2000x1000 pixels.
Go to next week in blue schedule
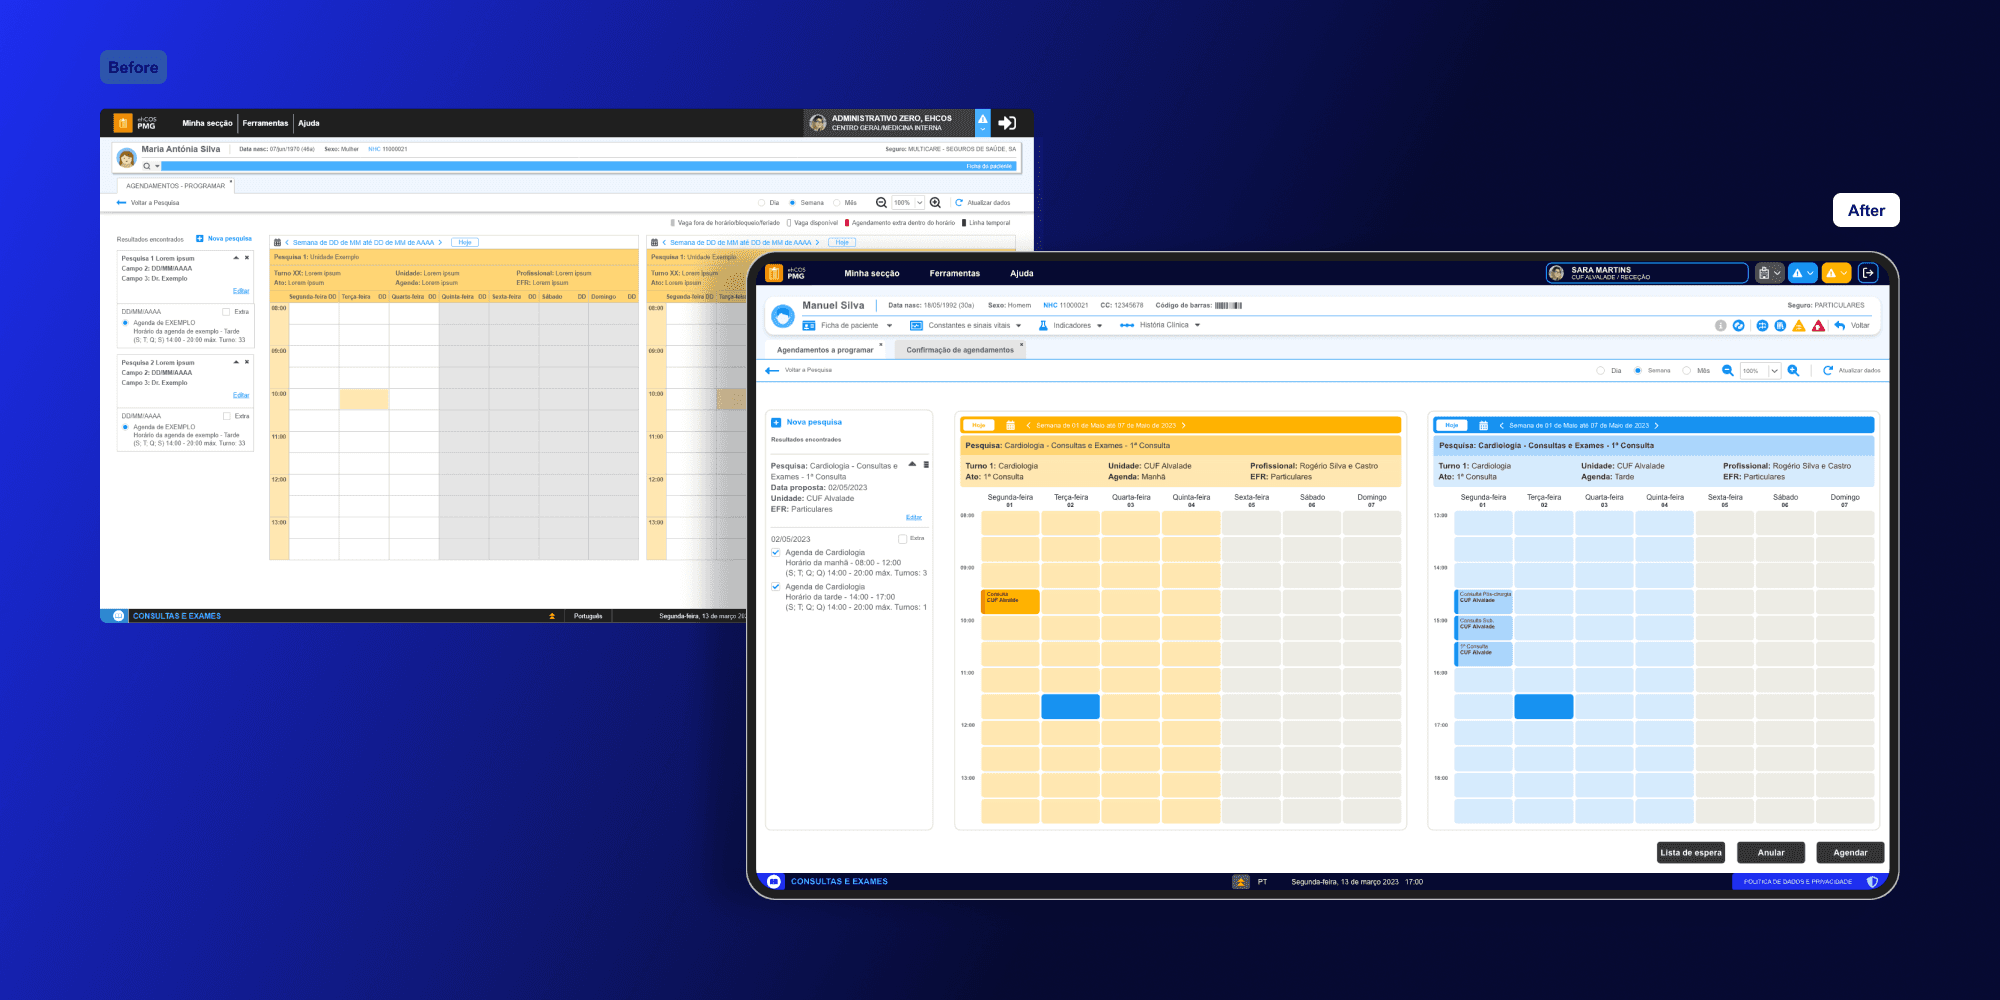[1656, 425]
